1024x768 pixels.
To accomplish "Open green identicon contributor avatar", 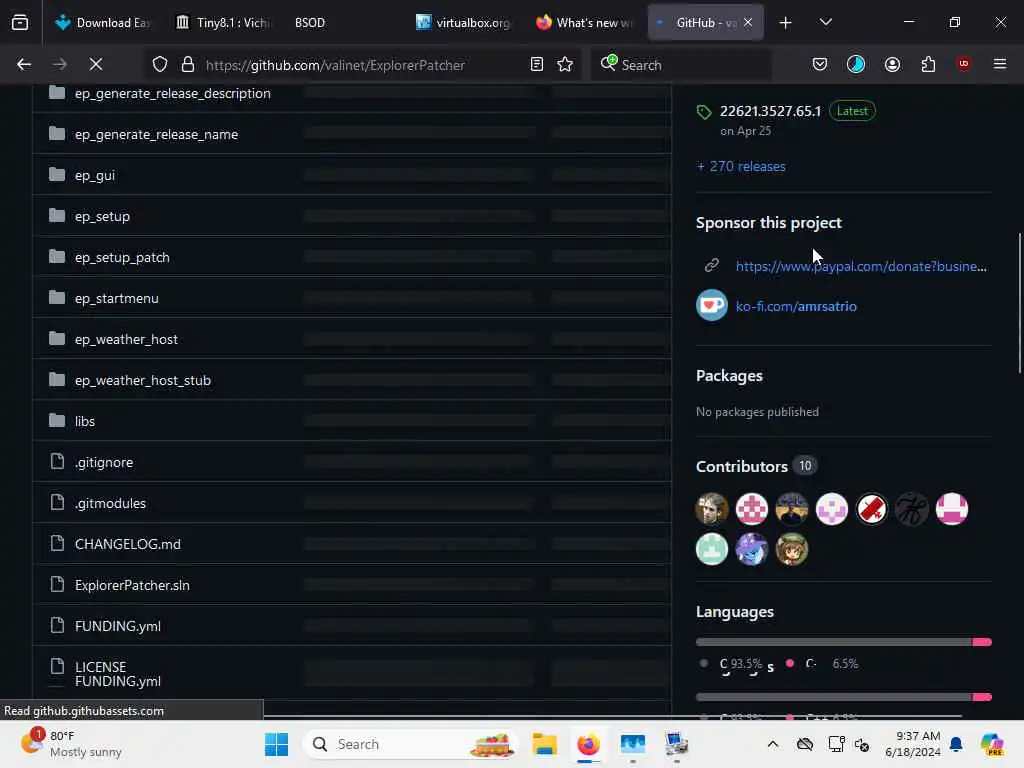I will pyautogui.click(x=712, y=549).
